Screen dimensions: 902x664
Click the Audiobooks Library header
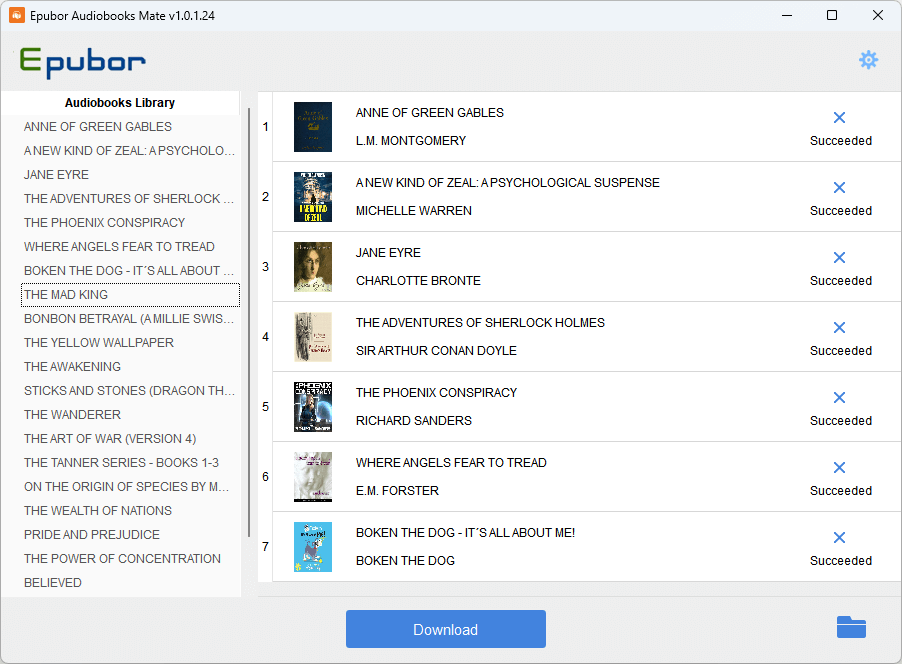[120, 103]
